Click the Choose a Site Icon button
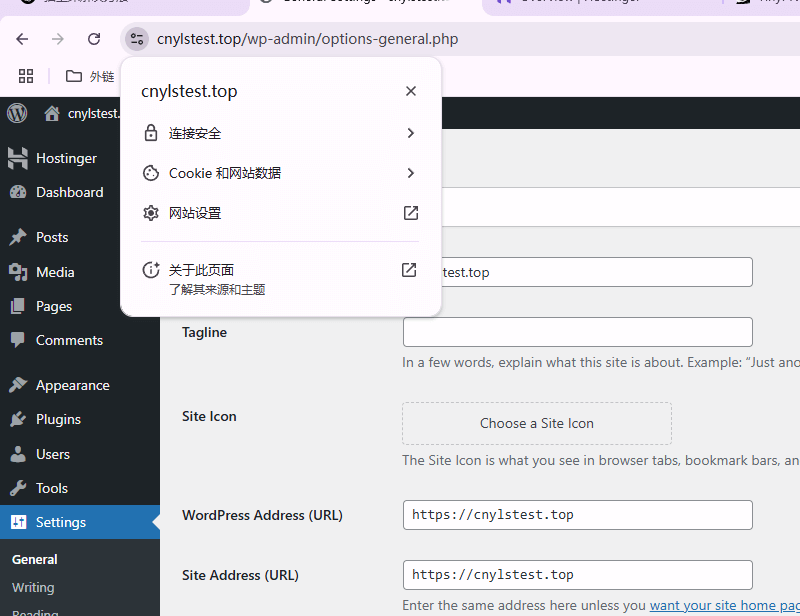This screenshot has height=616, width=800. coord(537,423)
